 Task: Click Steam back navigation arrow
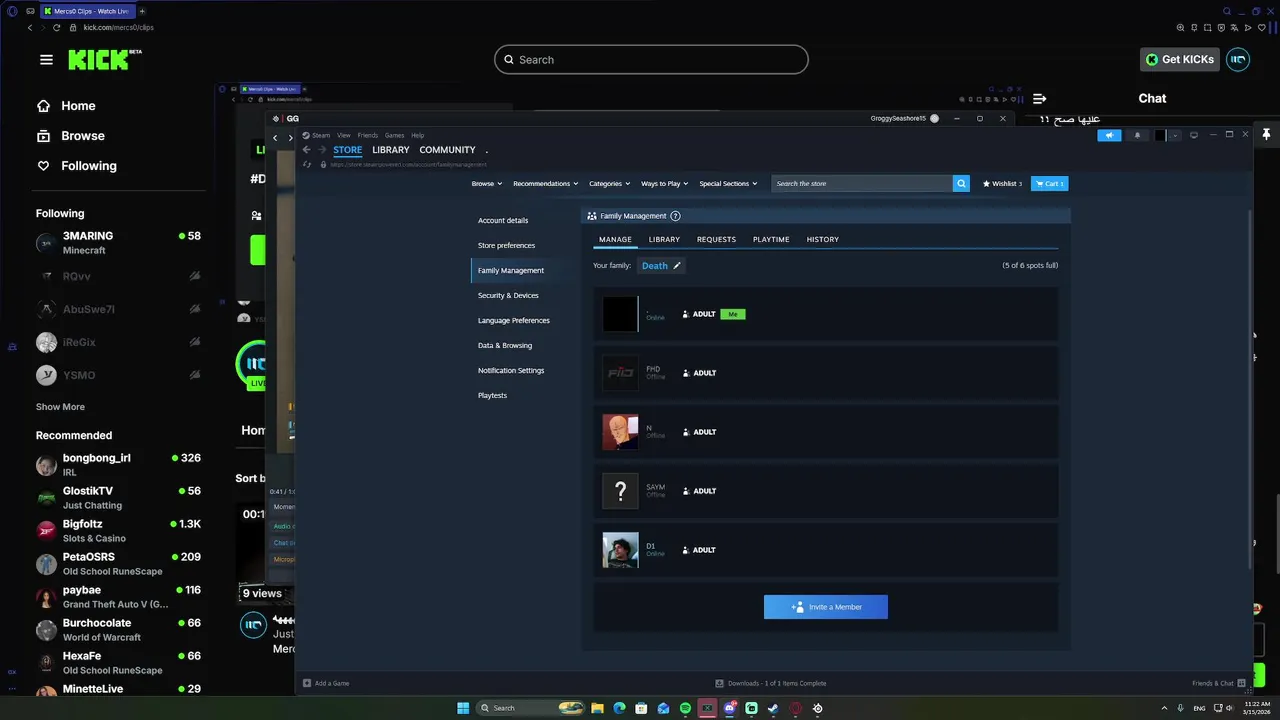pyautogui.click(x=307, y=150)
